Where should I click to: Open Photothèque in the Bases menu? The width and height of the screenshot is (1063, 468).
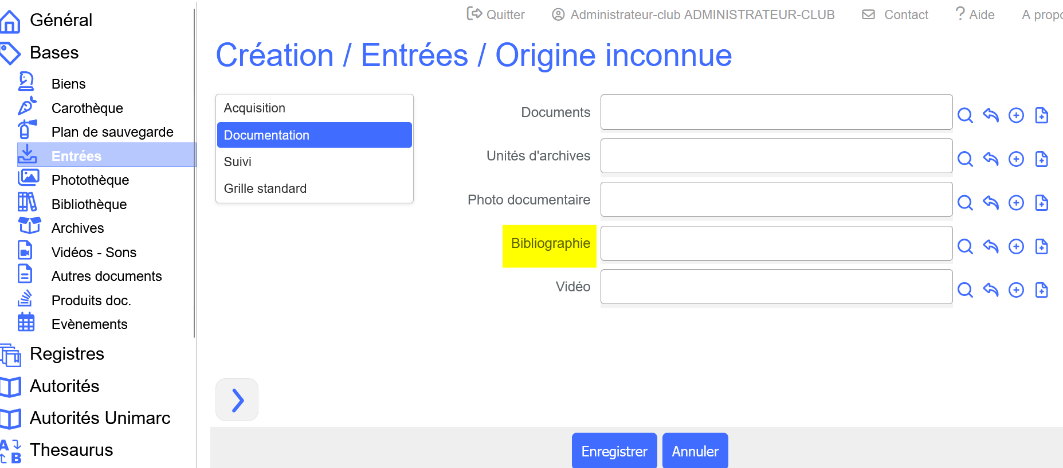point(90,180)
